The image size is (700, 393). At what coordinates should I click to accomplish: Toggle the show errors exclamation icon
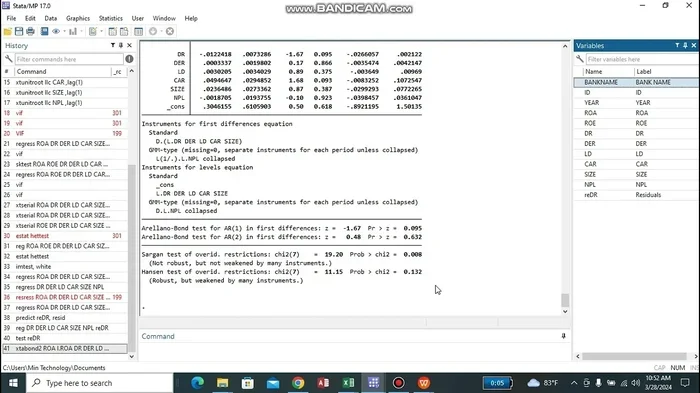(129, 59)
